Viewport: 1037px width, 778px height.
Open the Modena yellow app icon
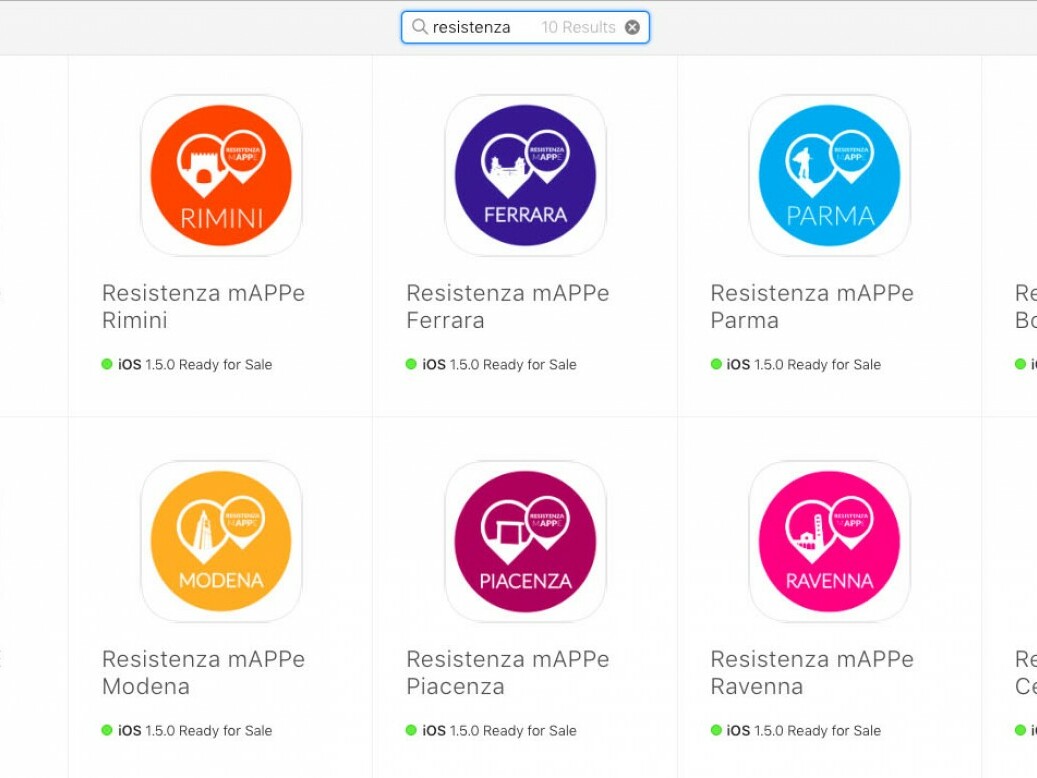pyautogui.click(x=222, y=541)
